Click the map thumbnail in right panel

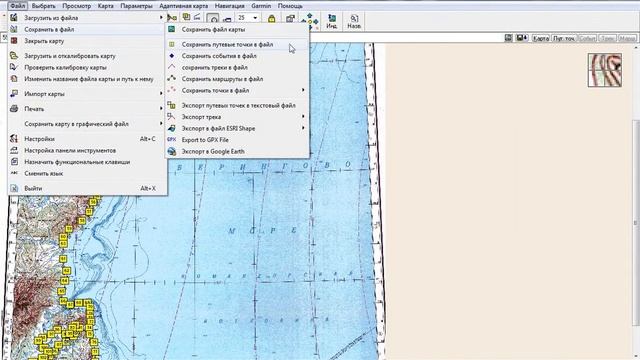[x=605, y=70]
